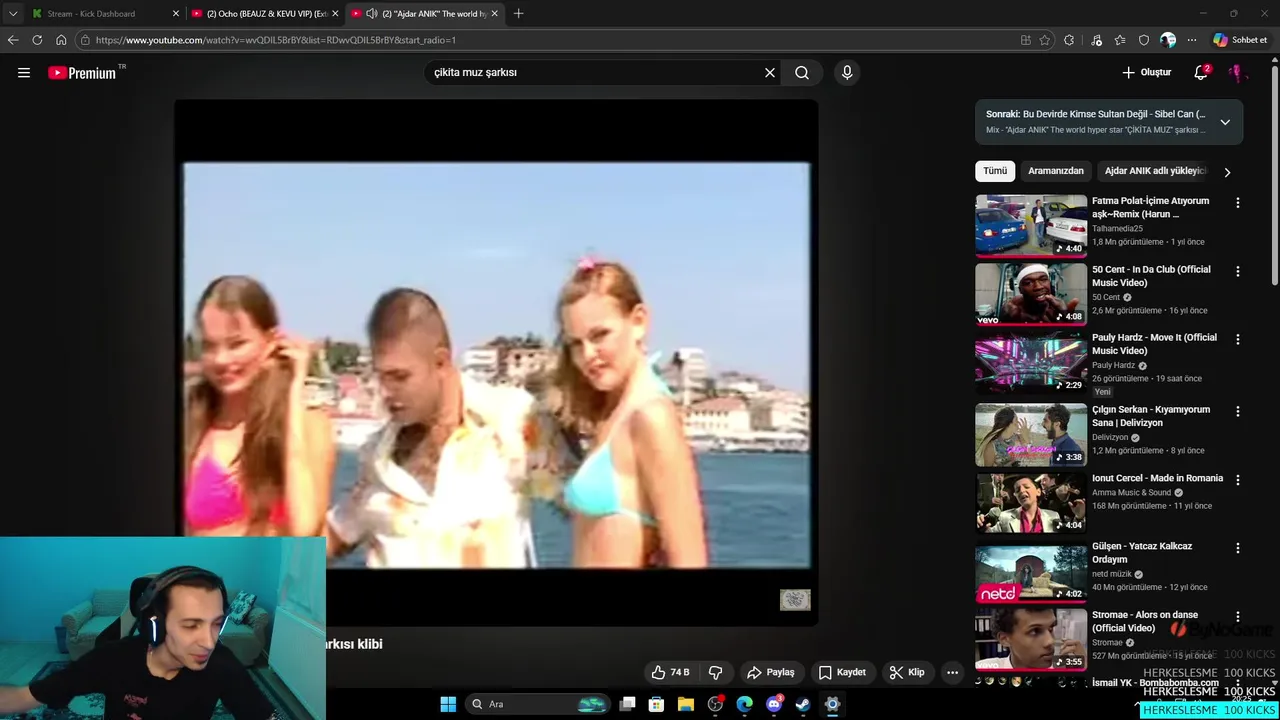
Task: Open Microsoft Edge on taskbar
Action: 745,704
